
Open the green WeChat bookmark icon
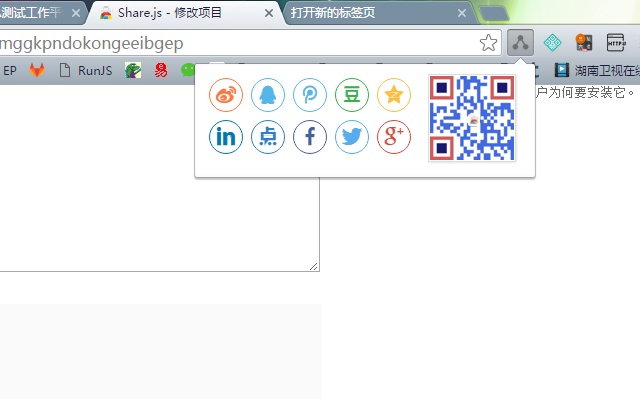(188, 70)
